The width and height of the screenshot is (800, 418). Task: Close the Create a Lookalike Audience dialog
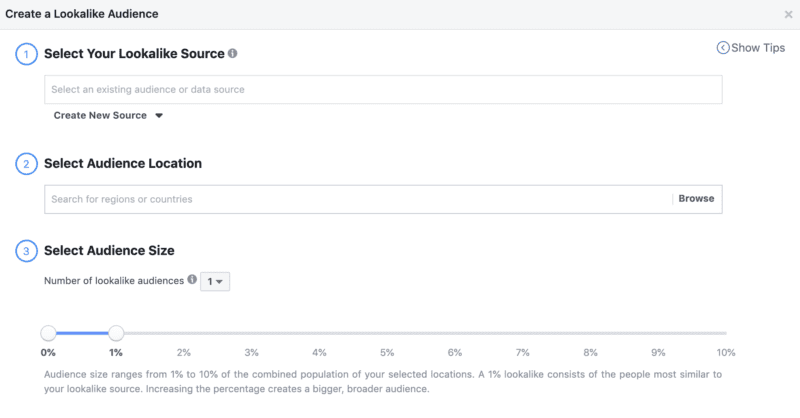tap(788, 15)
